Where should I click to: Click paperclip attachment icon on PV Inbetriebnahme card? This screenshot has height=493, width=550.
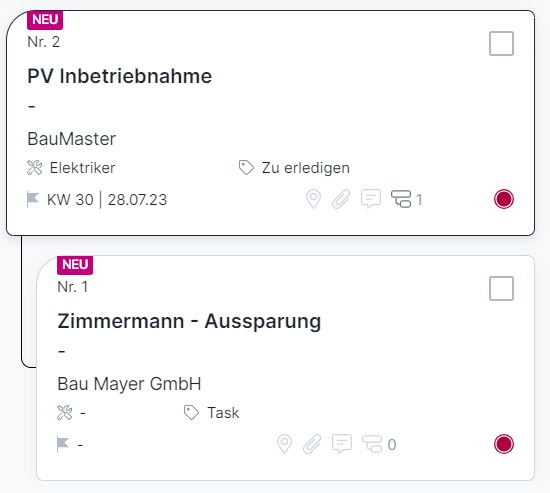click(341, 199)
